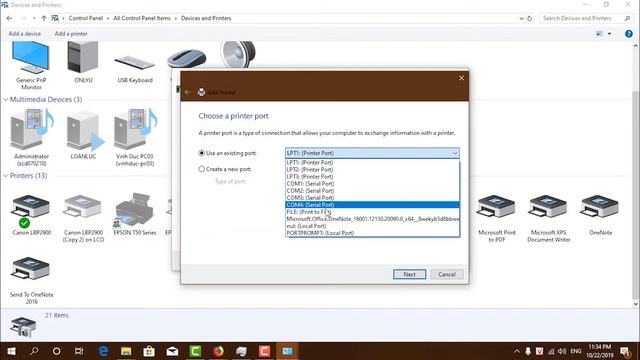640x360 pixels.
Task: Collapse the Printers group
Action: click(6, 176)
